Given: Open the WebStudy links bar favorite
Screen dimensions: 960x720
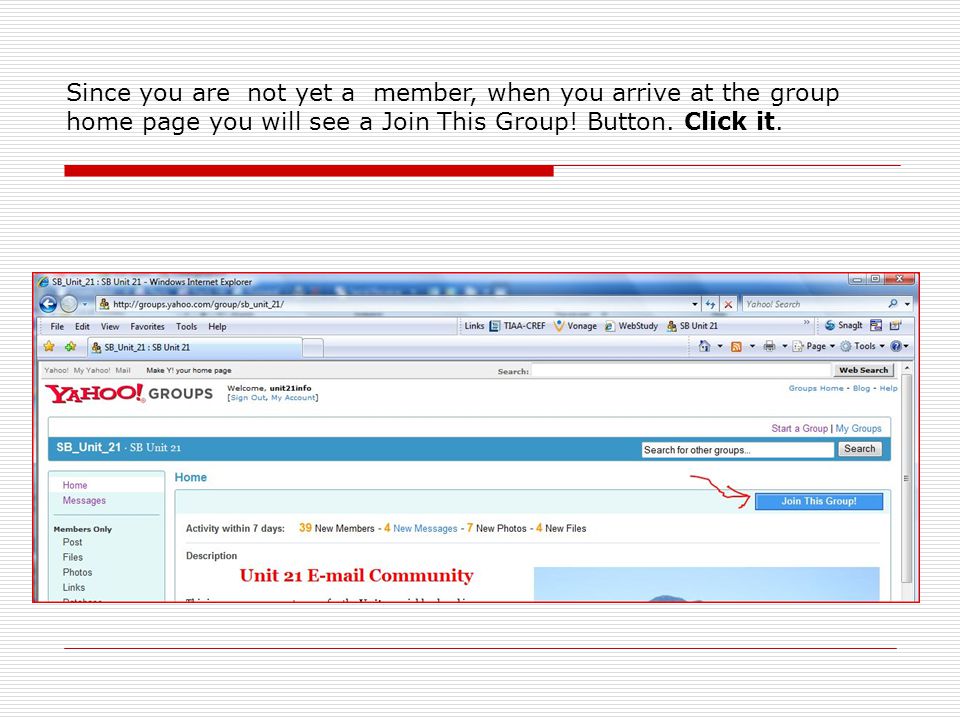Looking at the screenshot, I should [x=631, y=326].
